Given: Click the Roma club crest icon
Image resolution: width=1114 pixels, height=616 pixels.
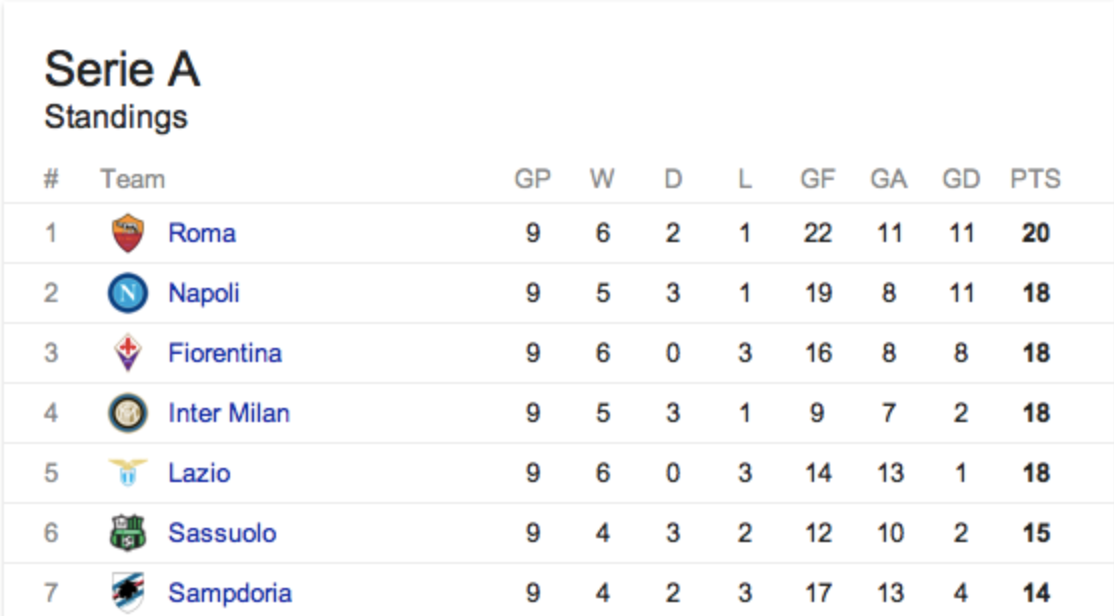Looking at the screenshot, I should (128, 233).
